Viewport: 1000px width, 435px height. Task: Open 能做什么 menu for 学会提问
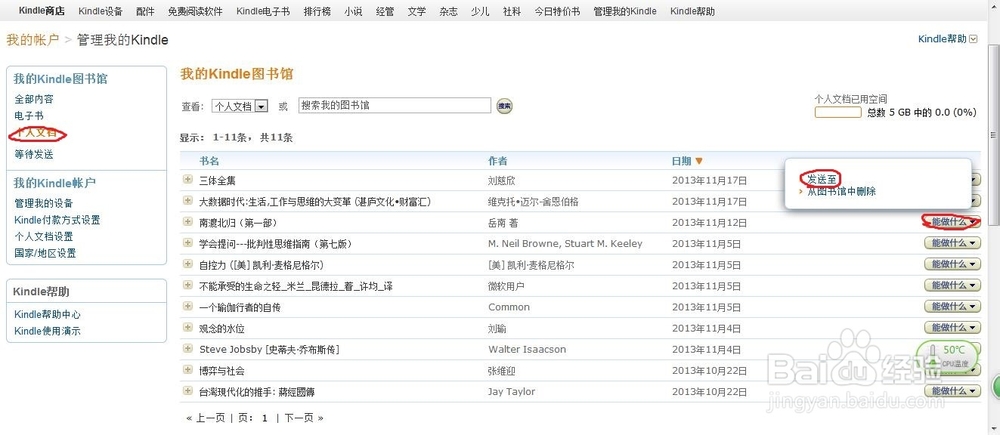(952, 243)
